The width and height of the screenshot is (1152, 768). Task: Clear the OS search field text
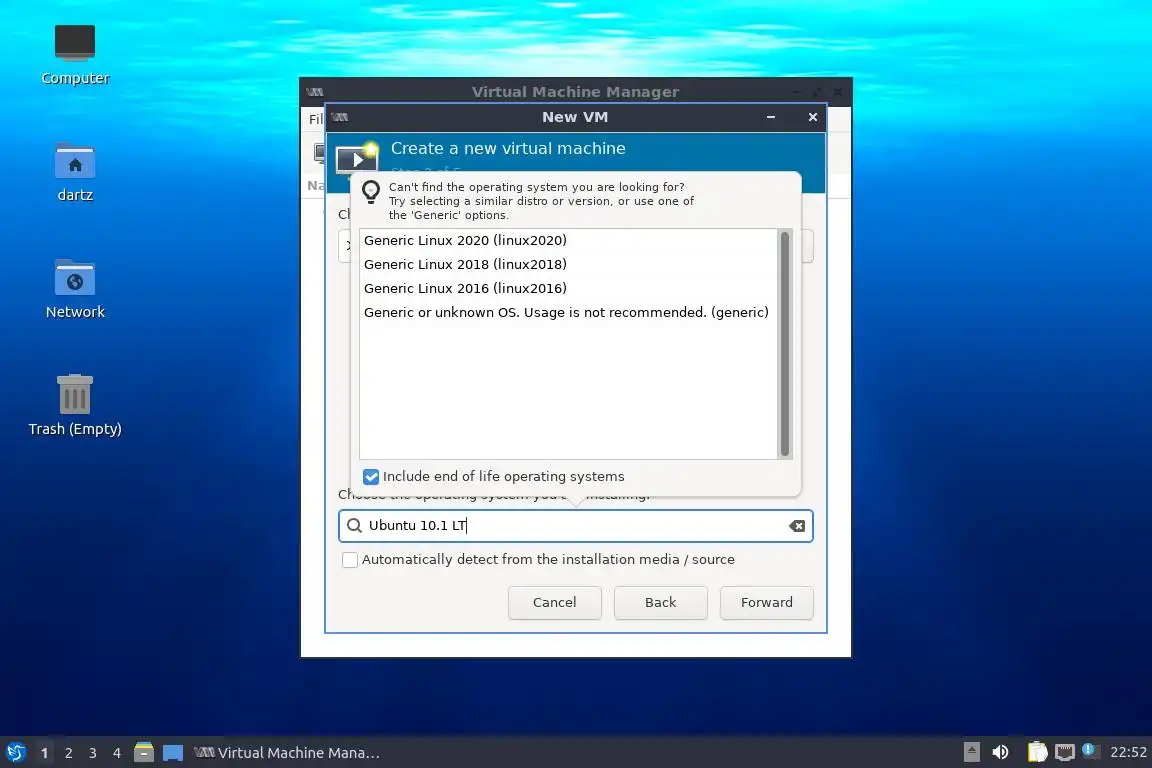click(x=796, y=525)
